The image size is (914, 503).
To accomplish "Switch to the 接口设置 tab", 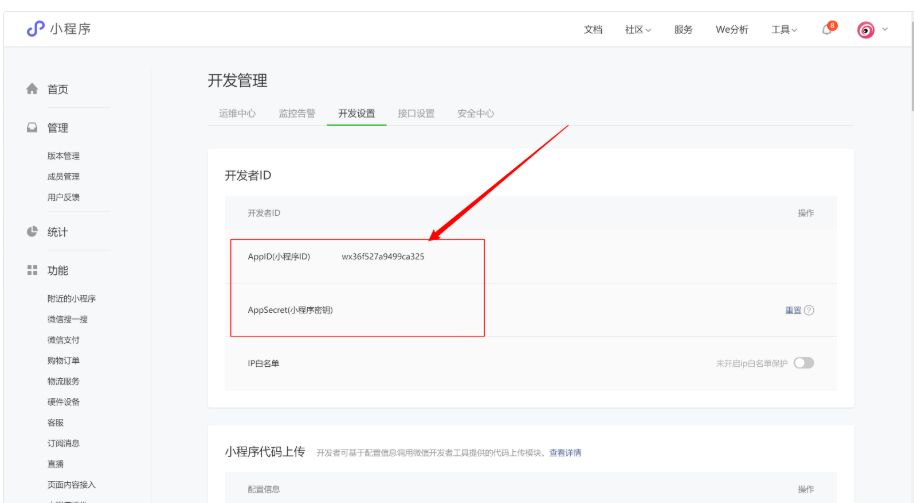I will pyautogui.click(x=416, y=113).
